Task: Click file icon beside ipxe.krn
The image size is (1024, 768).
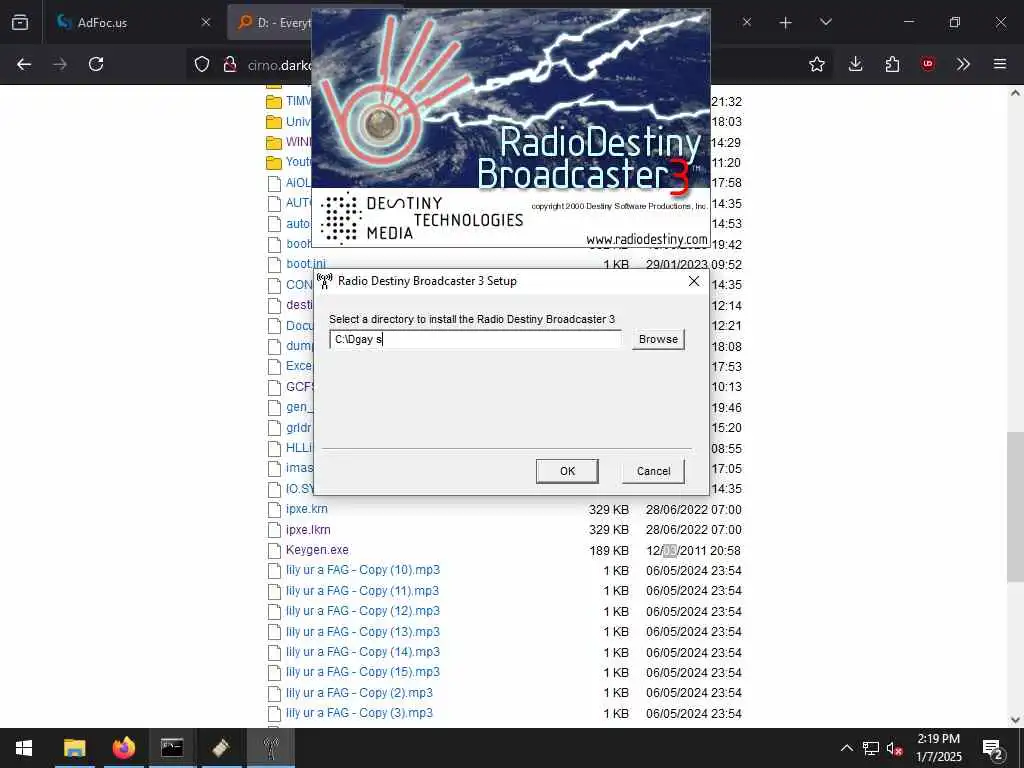Action: pos(274,509)
